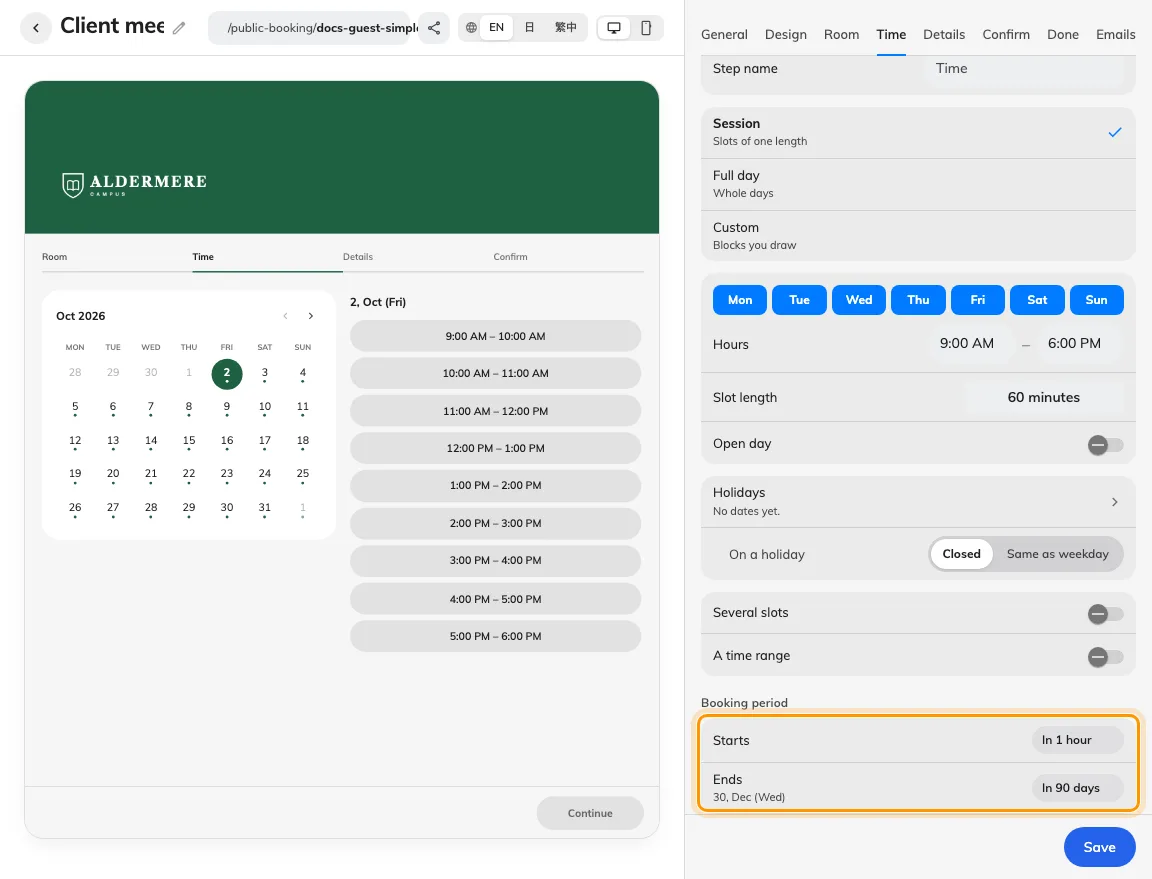Switch to the Design tab

tap(785, 35)
